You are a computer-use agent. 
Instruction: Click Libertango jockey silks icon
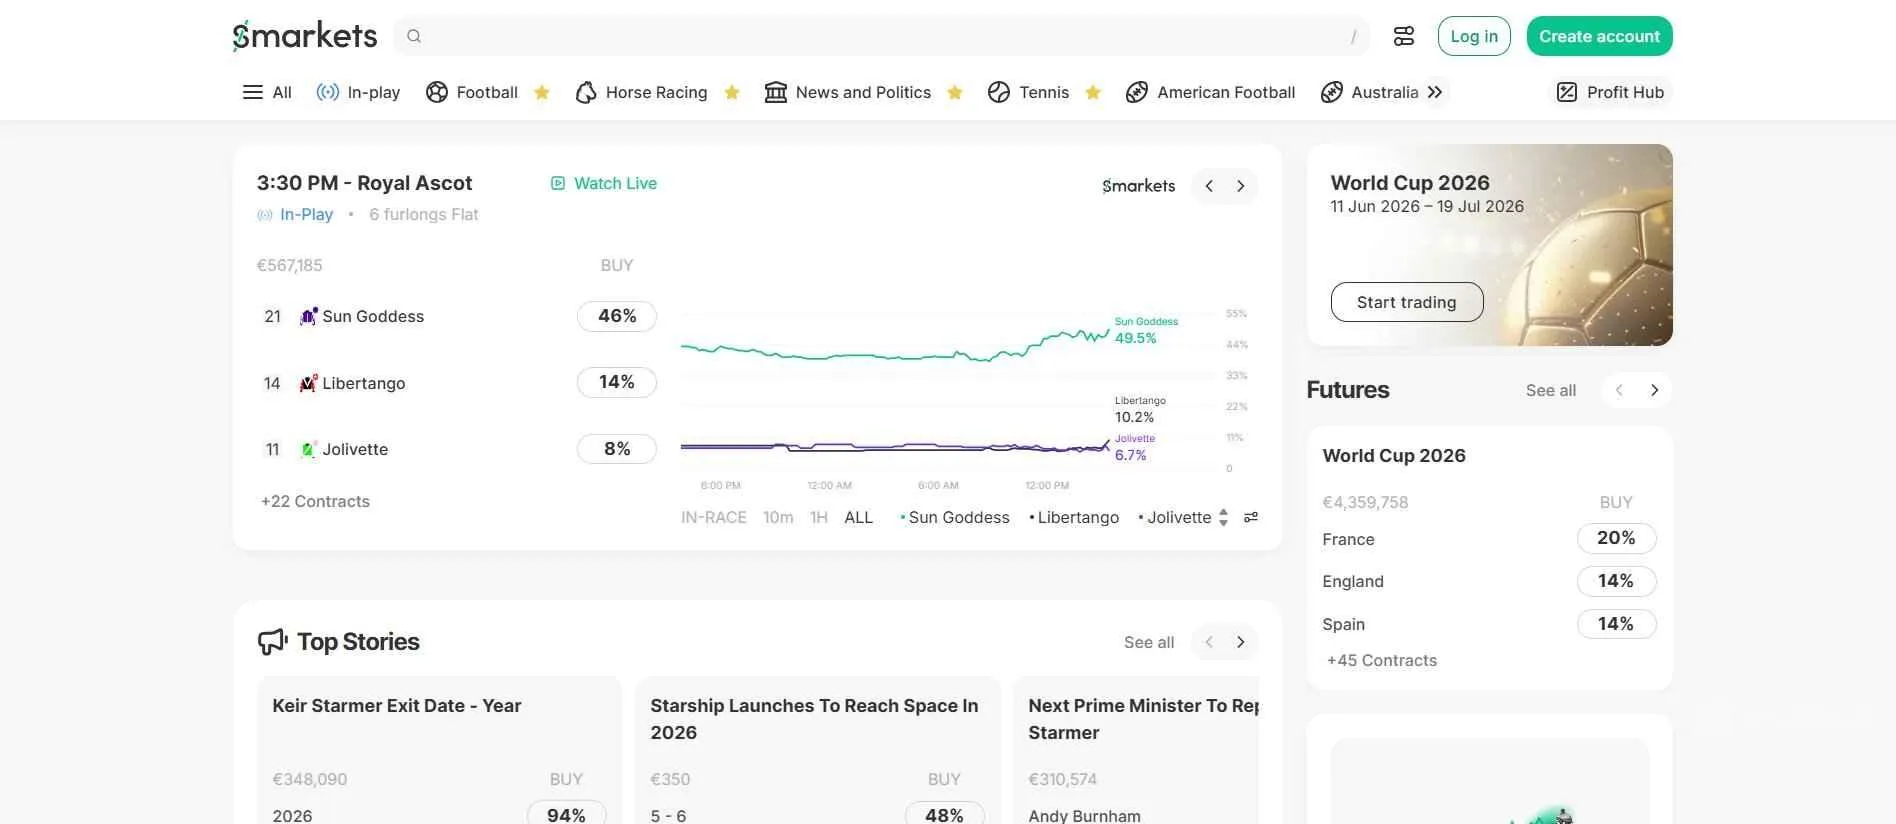coord(309,383)
